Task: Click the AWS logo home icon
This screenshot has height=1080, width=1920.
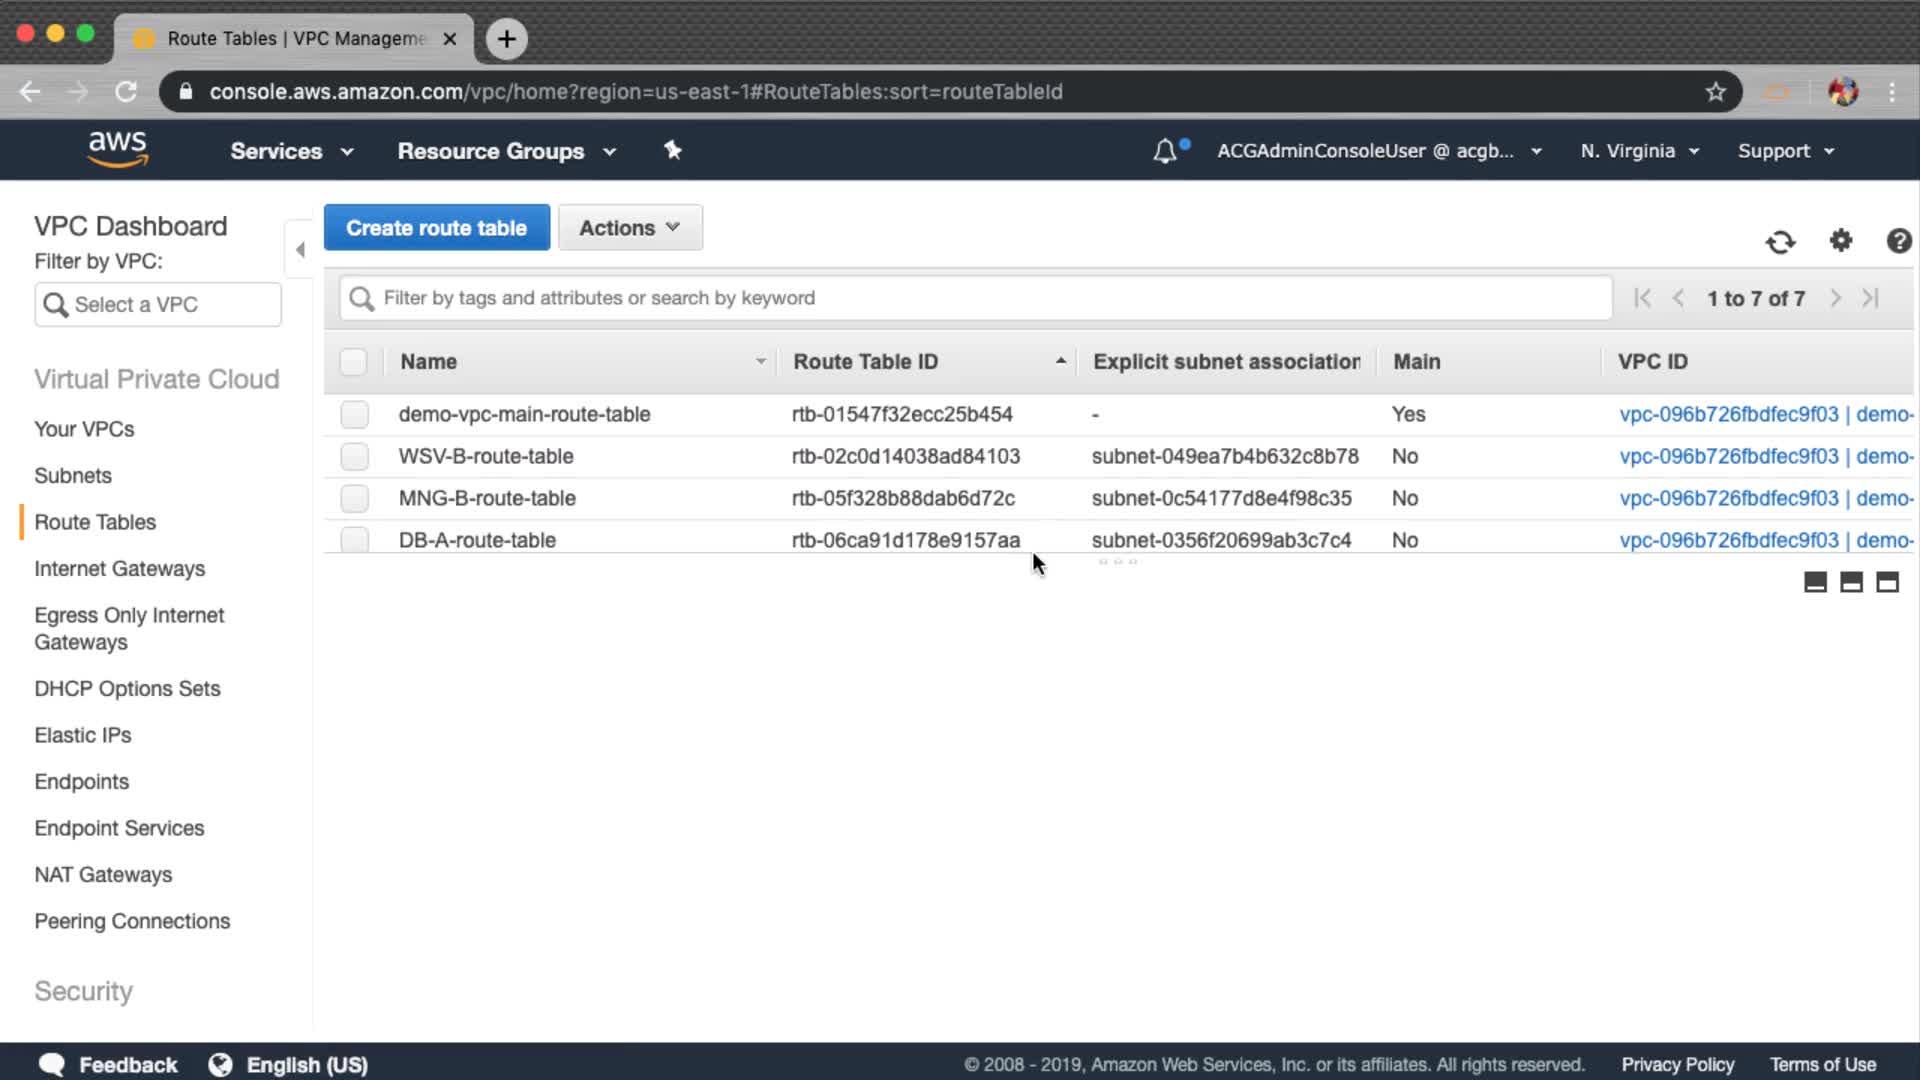Action: pos(118,149)
